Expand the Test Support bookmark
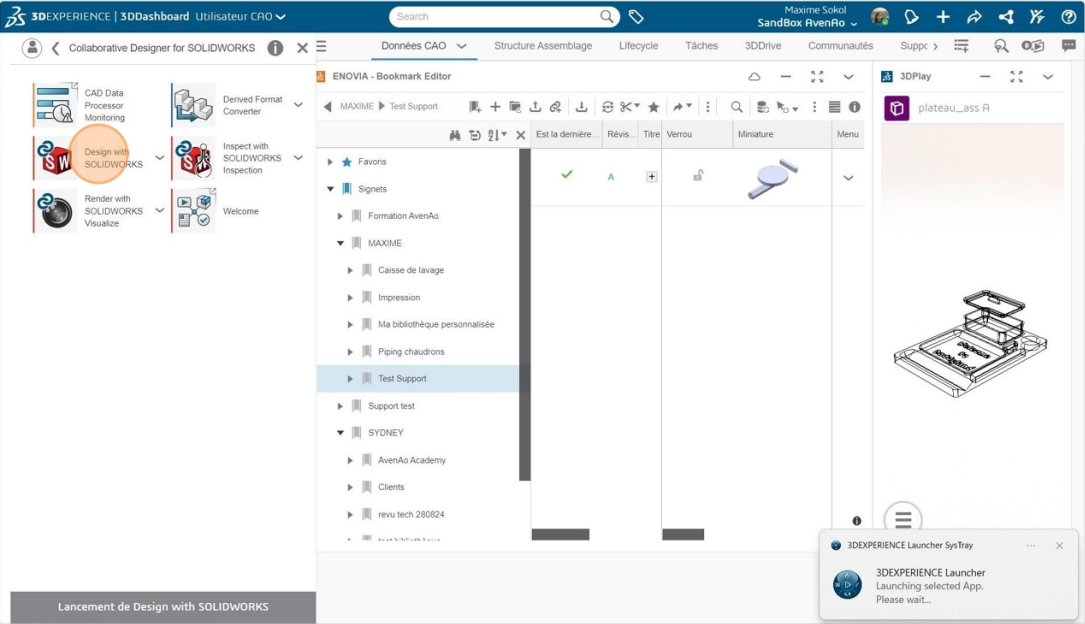 350,378
